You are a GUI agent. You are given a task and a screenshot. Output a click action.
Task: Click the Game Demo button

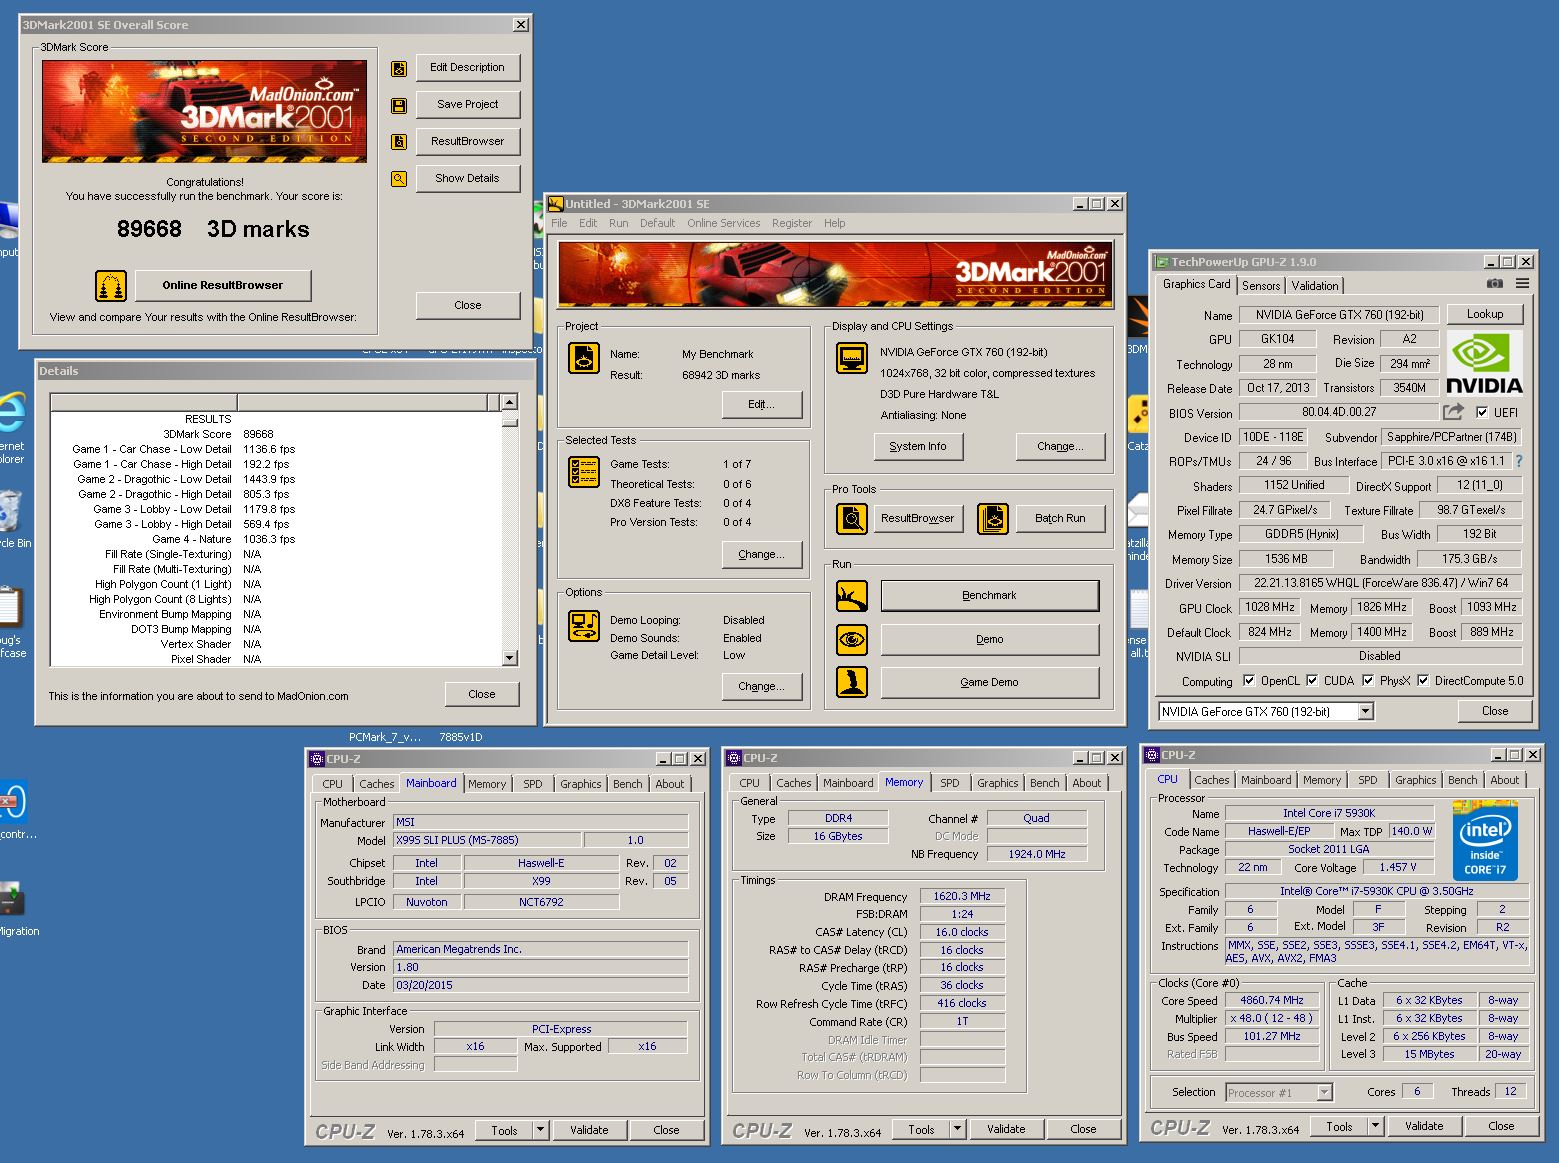pos(990,682)
